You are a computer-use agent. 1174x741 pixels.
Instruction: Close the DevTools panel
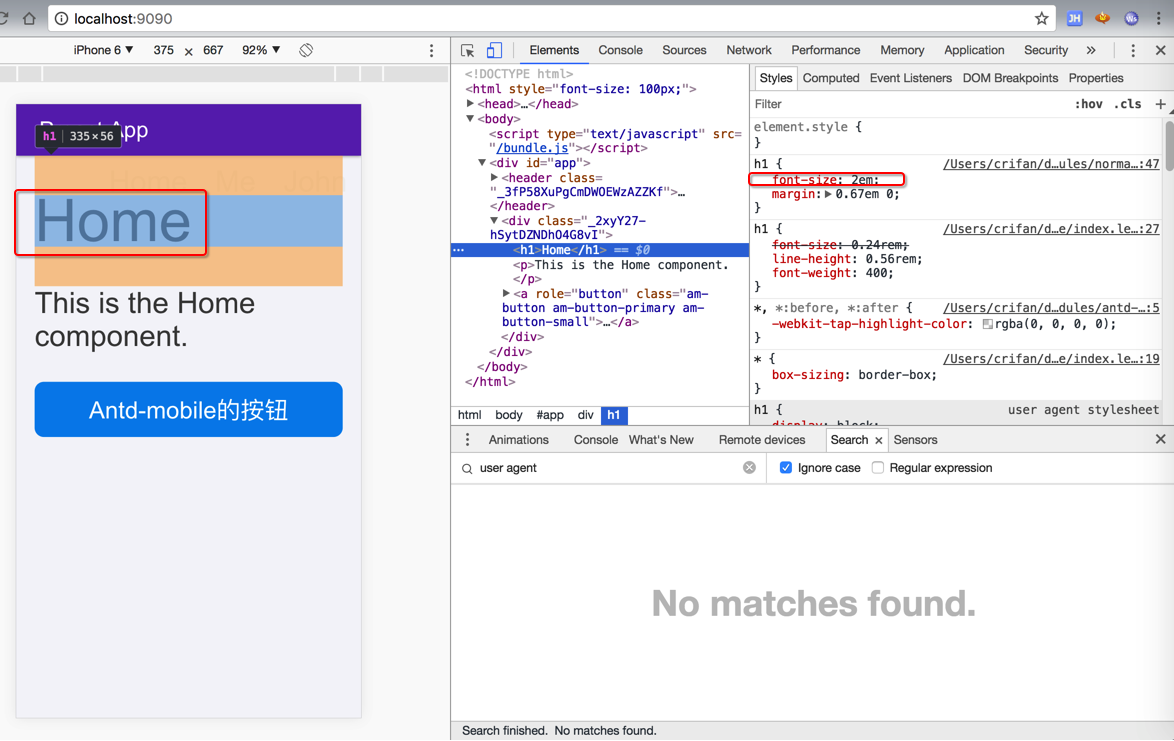[1161, 50]
